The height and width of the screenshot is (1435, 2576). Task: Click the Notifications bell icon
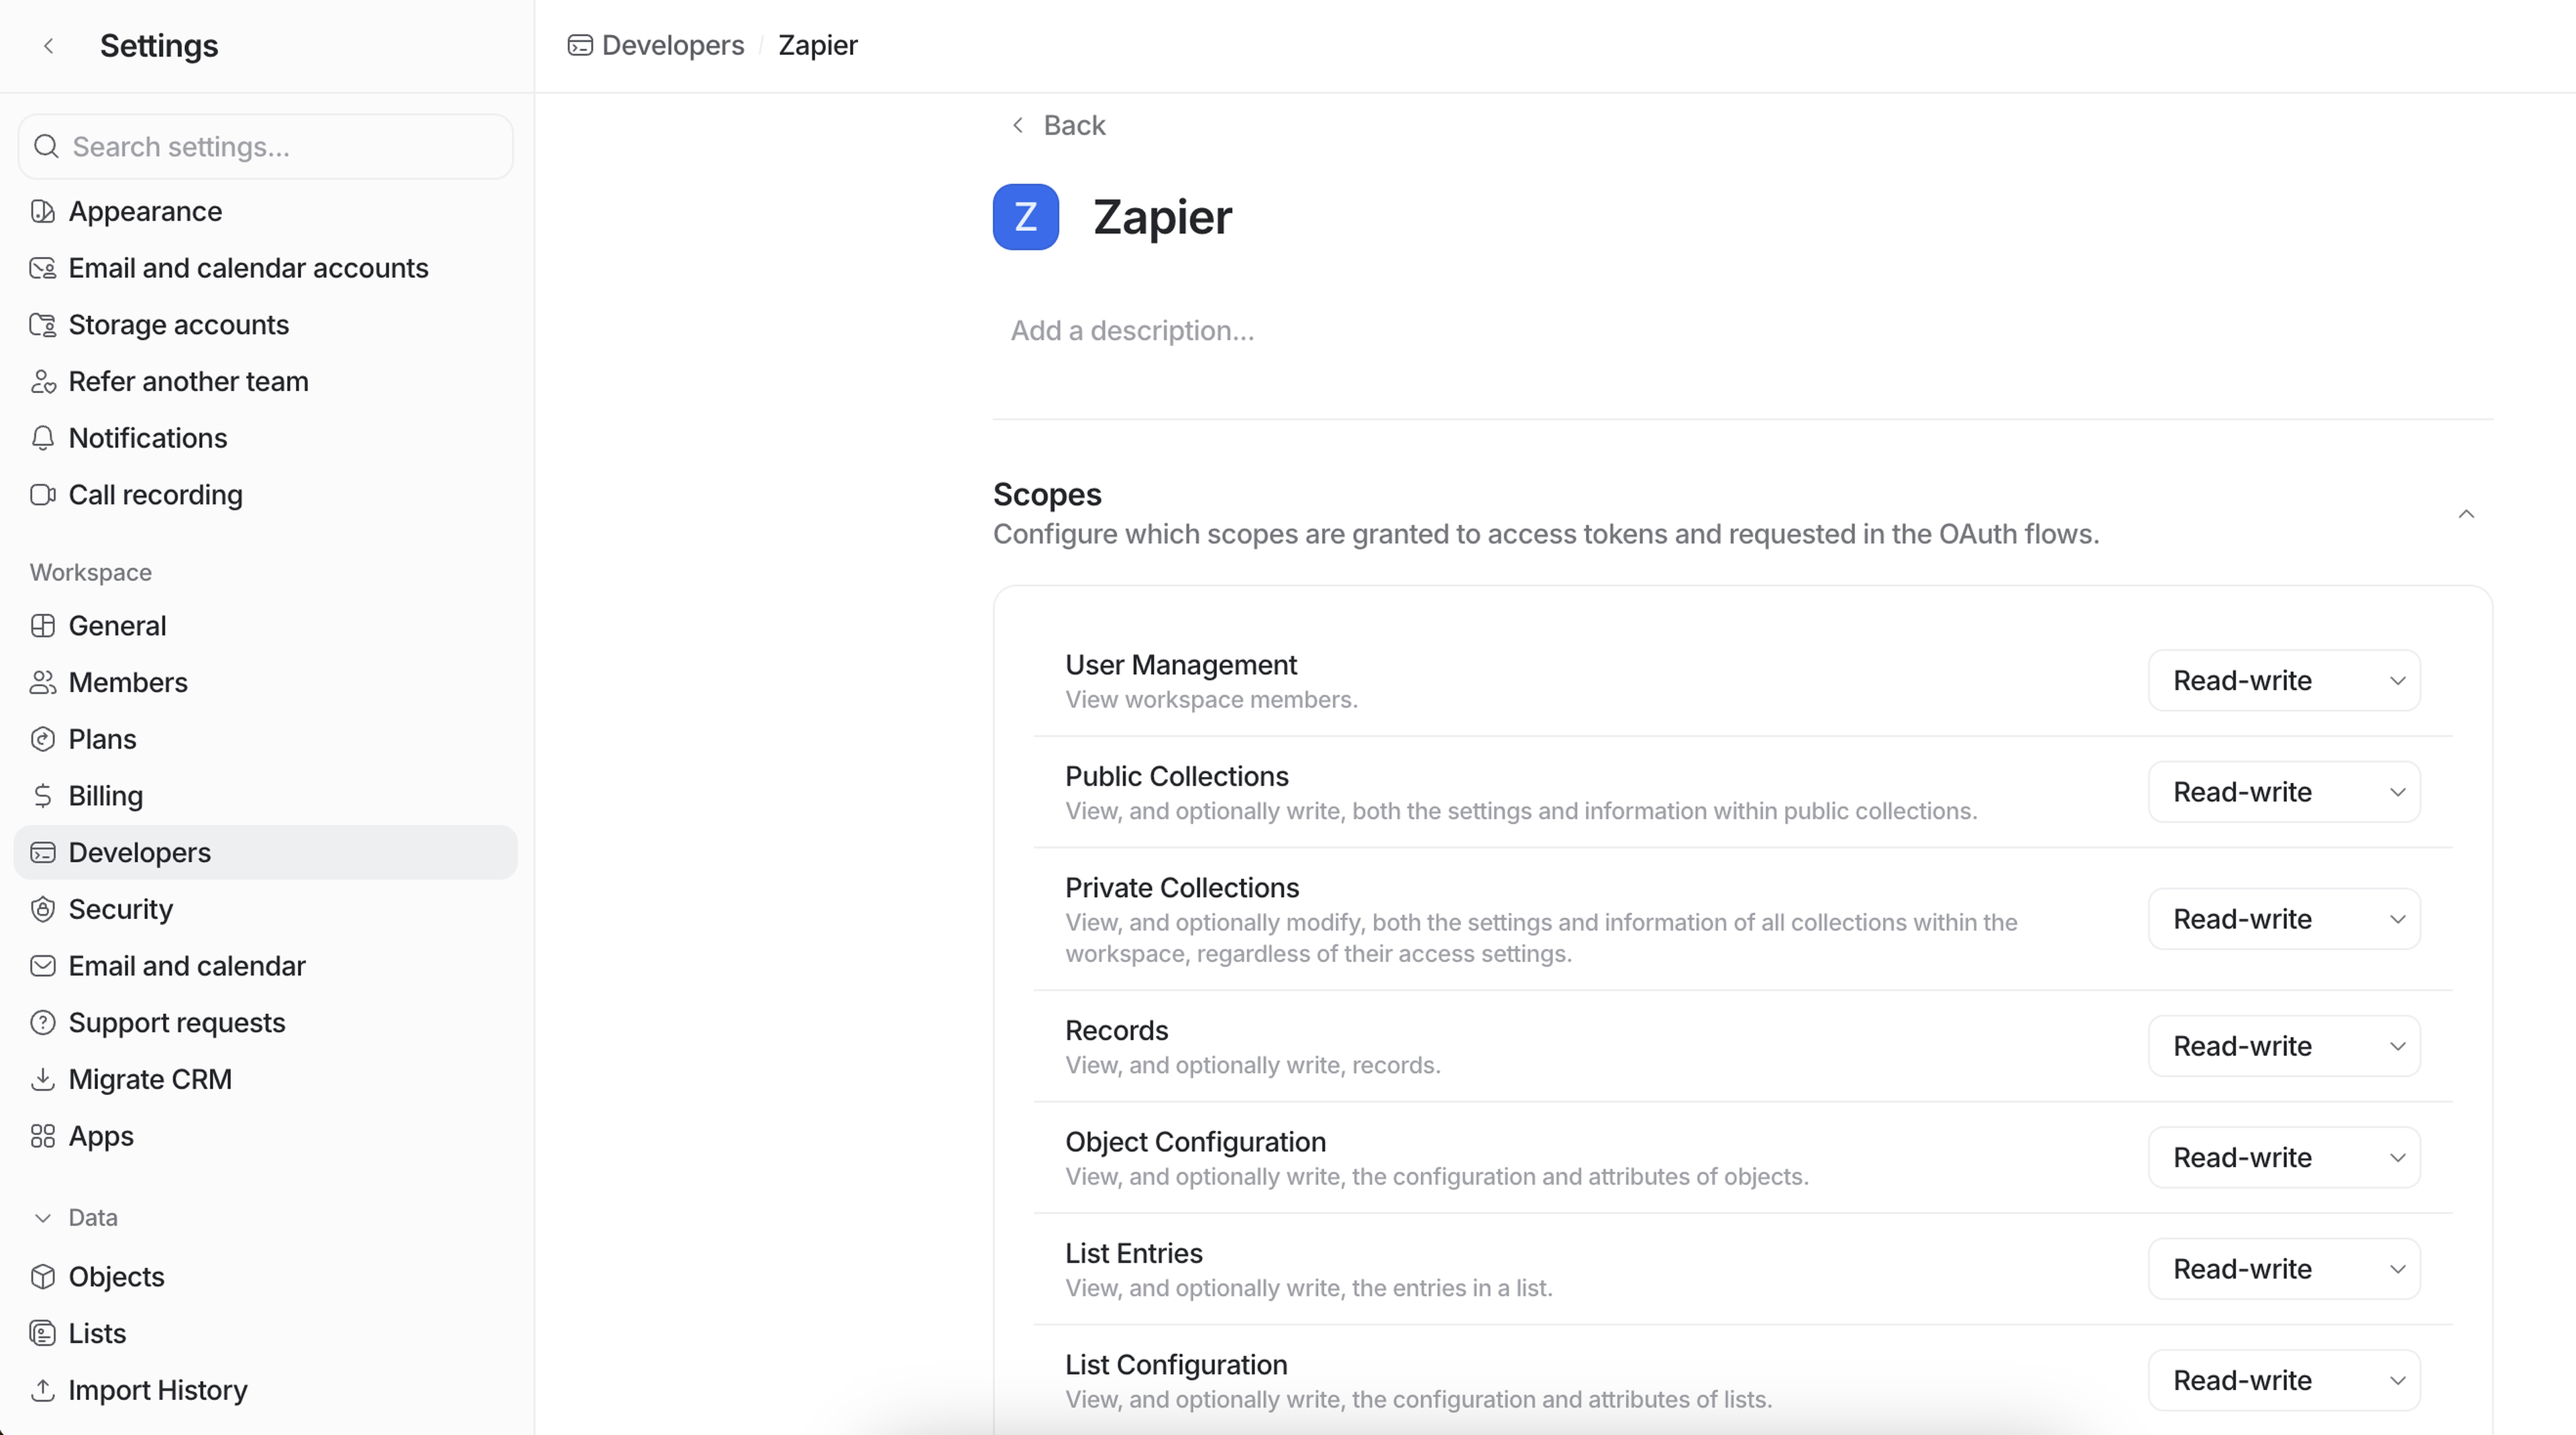42,438
